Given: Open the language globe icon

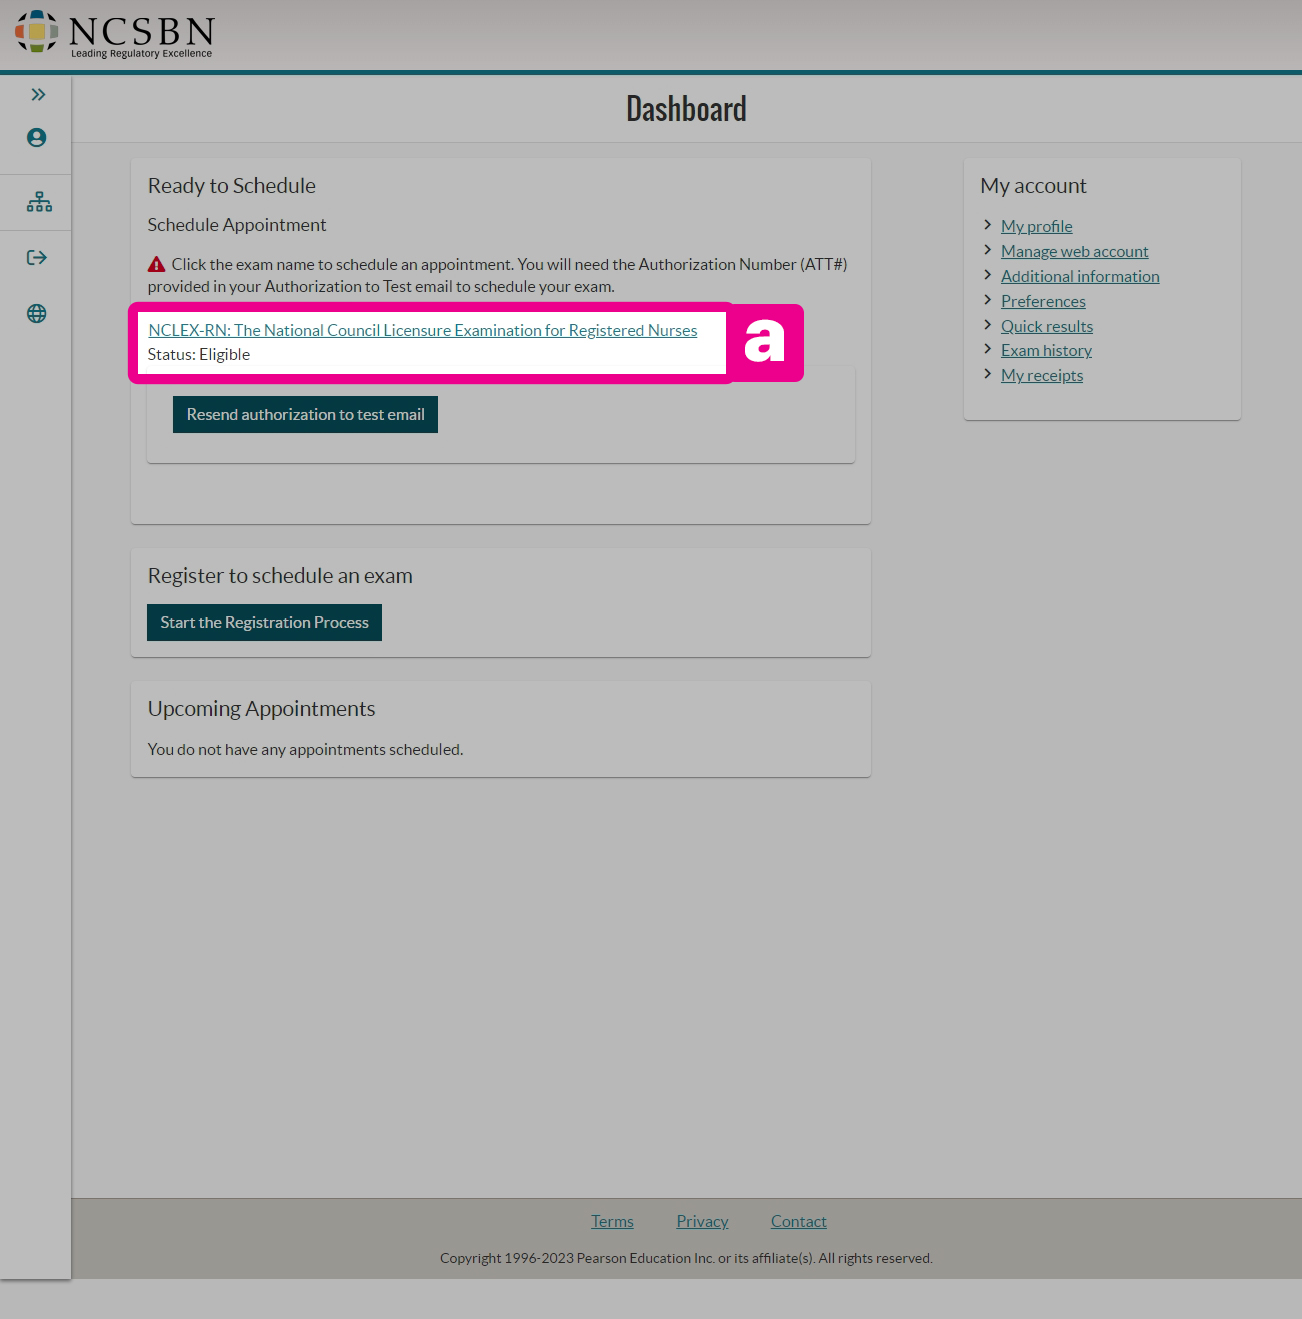Looking at the screenshot, I should 37,314.
